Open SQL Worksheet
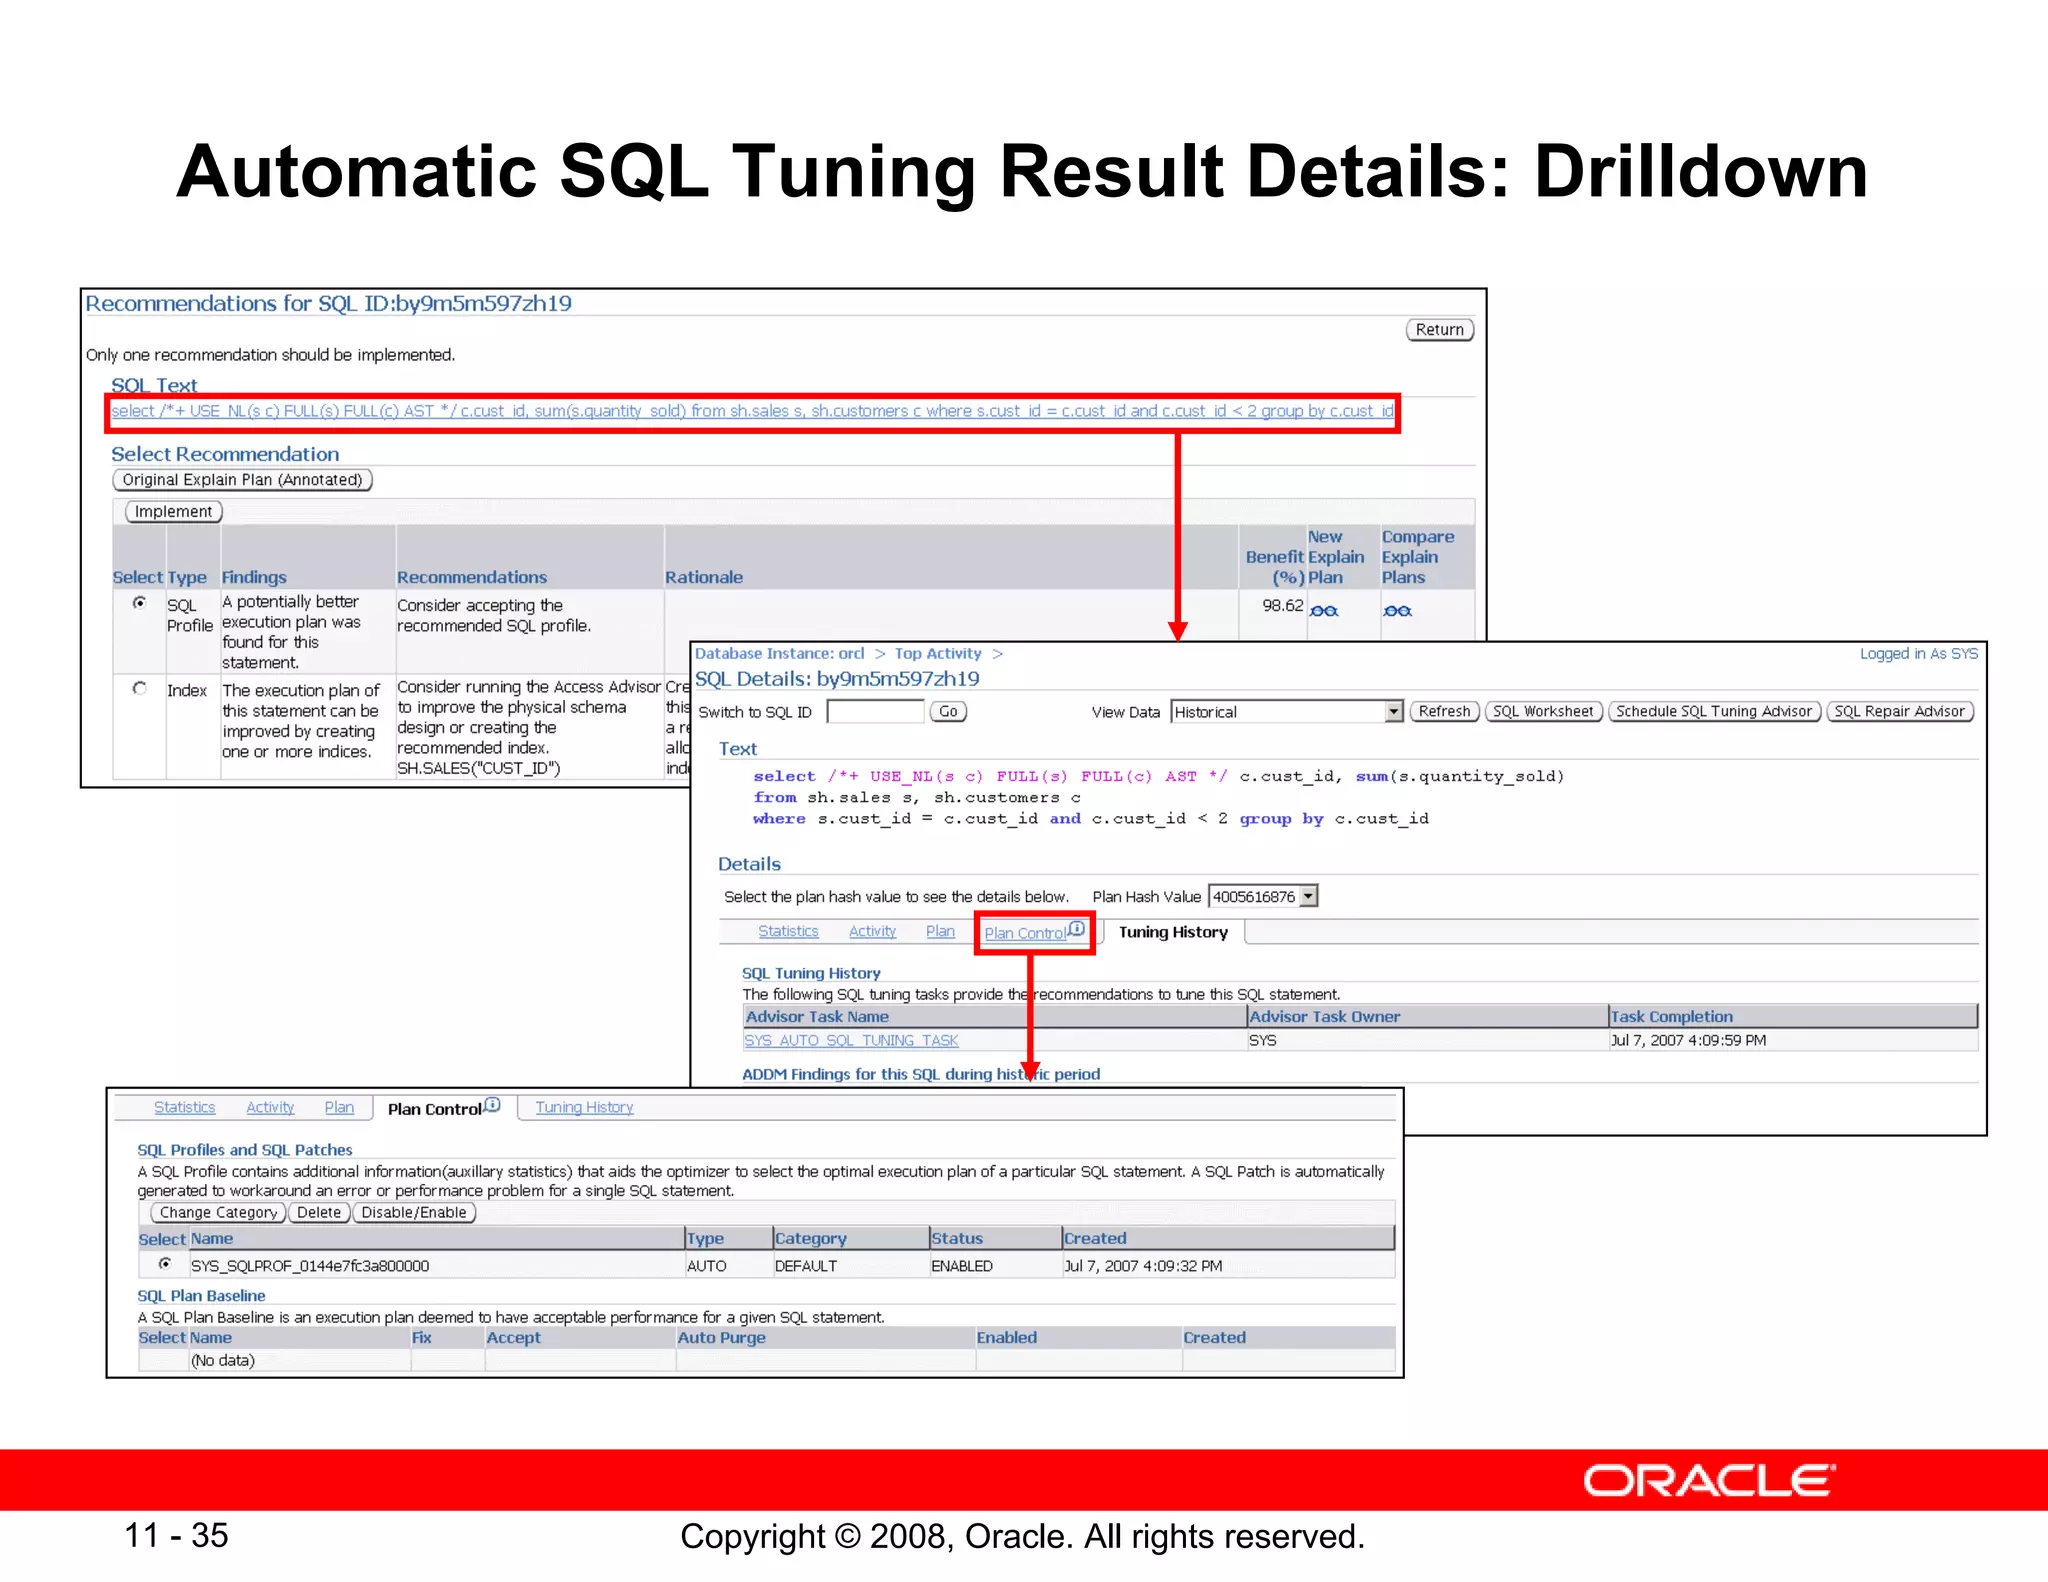 [x=1543, y=712]
